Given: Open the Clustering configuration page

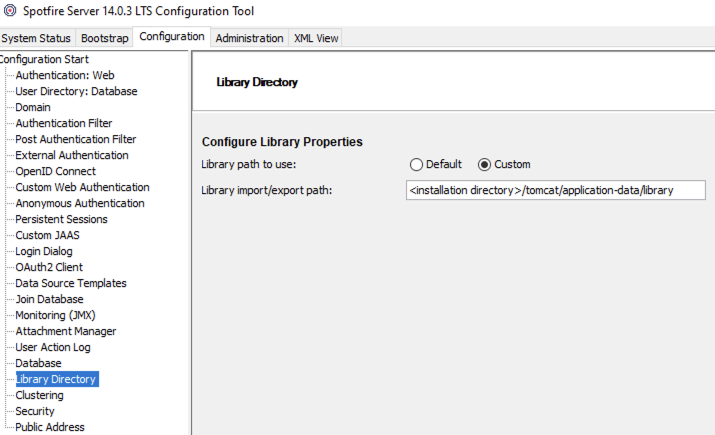Looking at the screenshot, I should pyautogui.click(x=39, y=395).
